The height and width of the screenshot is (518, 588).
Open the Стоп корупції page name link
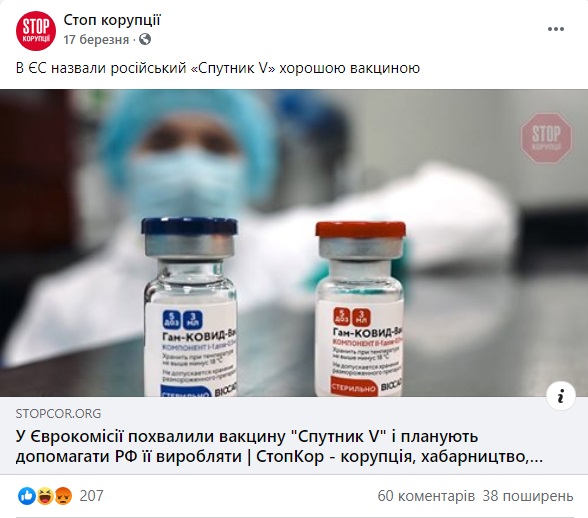[x=112, y=20]
